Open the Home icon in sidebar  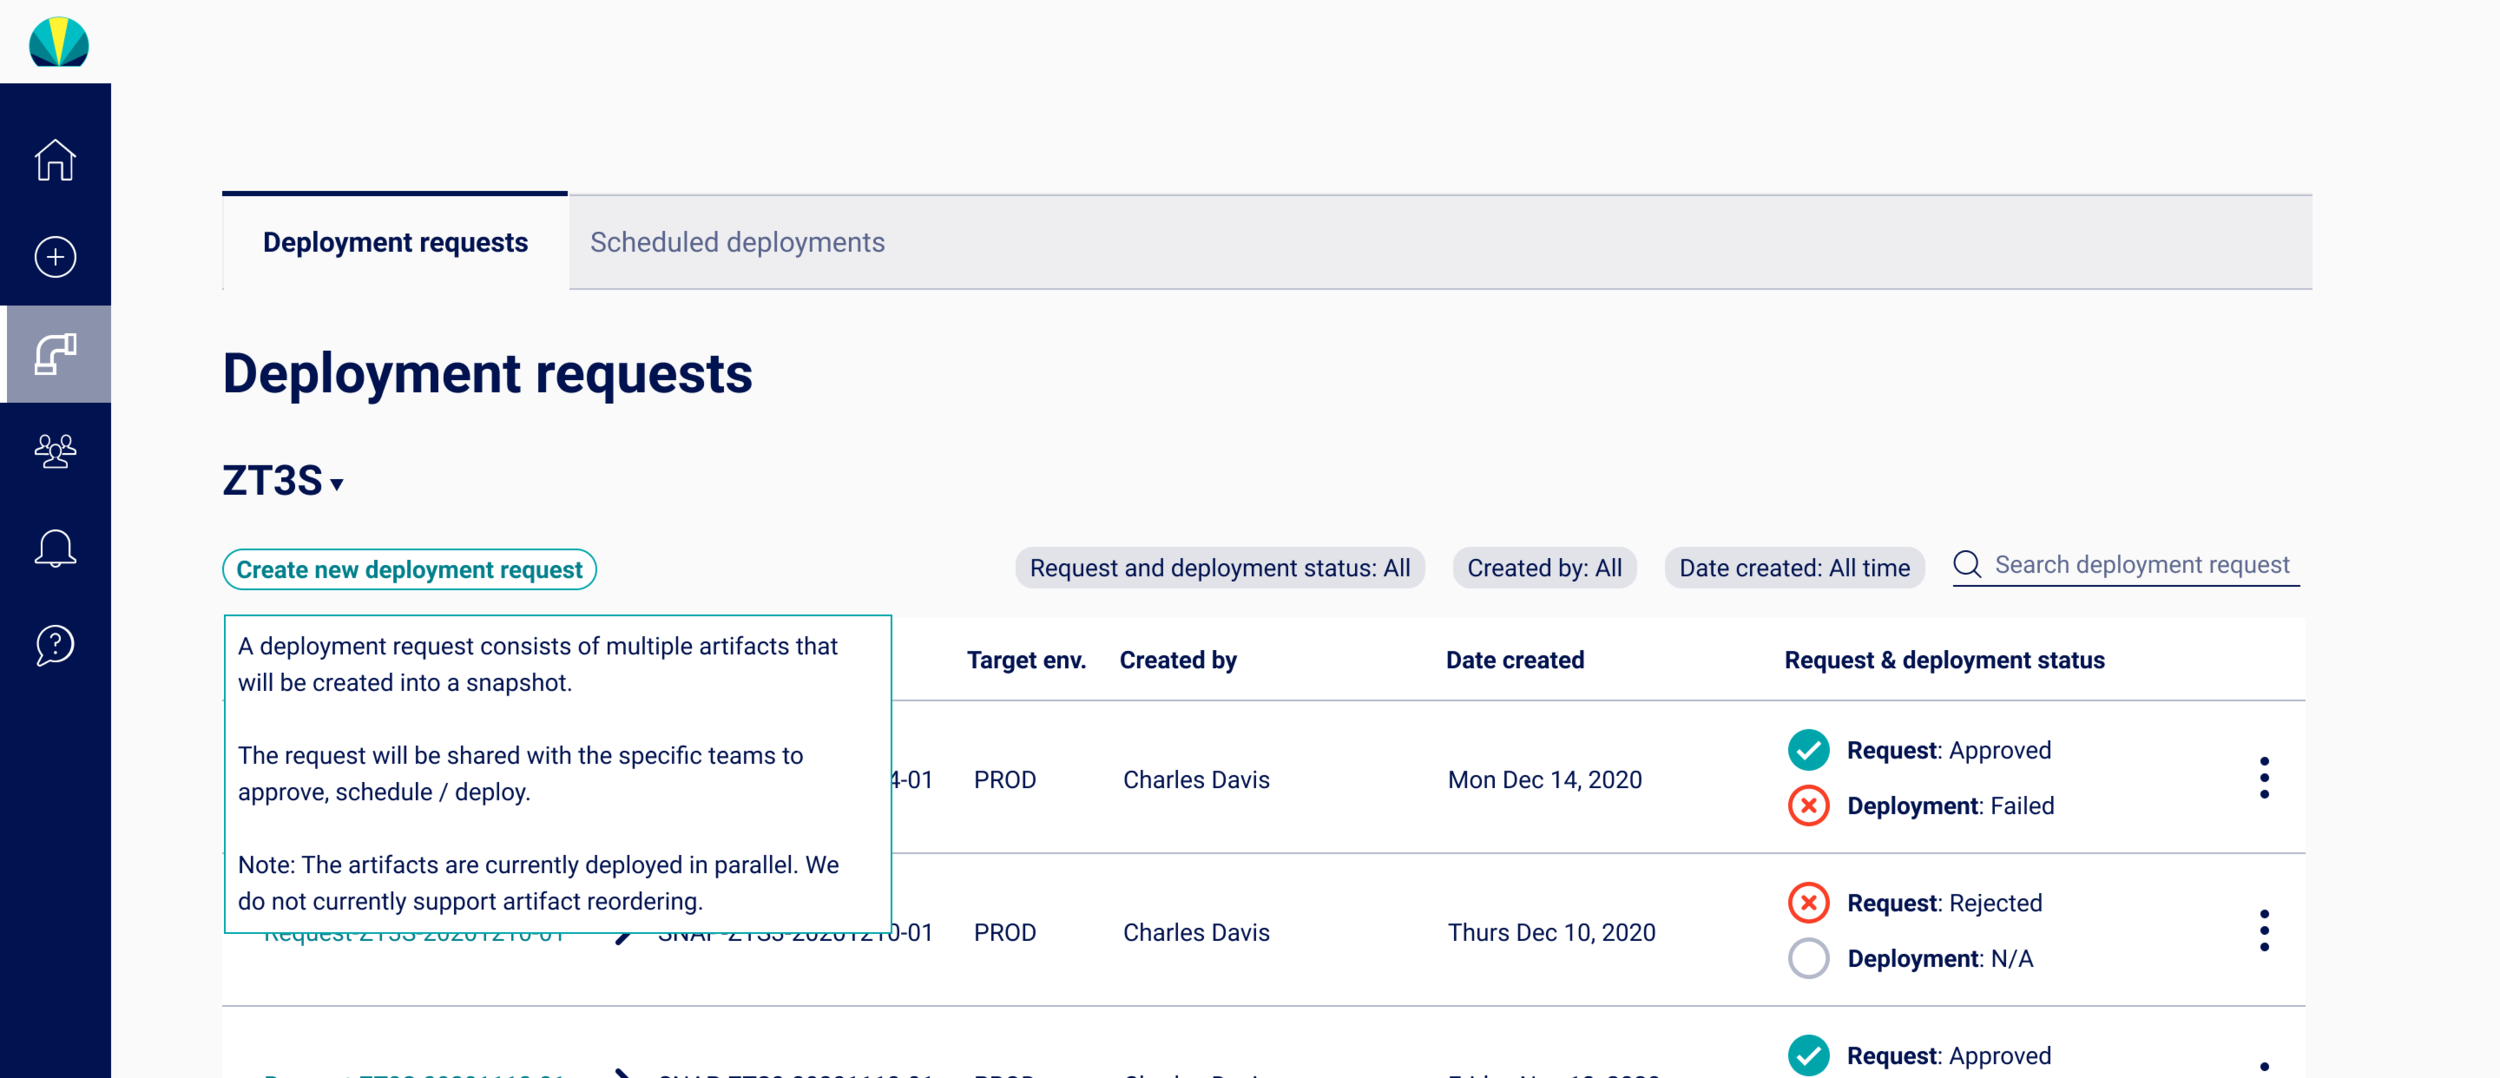pos(55,160)
